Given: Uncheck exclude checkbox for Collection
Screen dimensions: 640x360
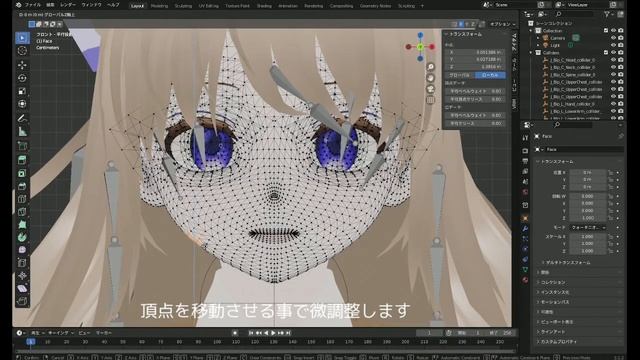Looking at the screenshot, I should tap(606, 31).
